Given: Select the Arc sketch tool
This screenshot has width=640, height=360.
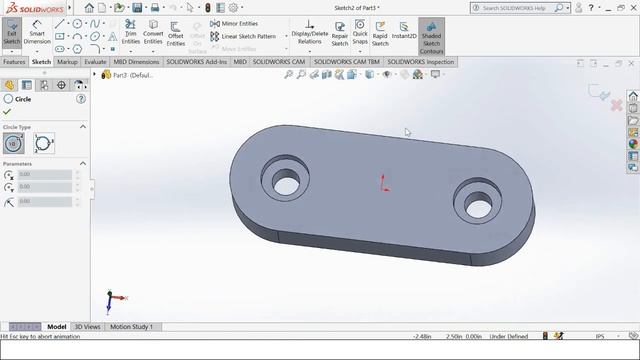Looking at the screenshot, I should coord(77,36).
